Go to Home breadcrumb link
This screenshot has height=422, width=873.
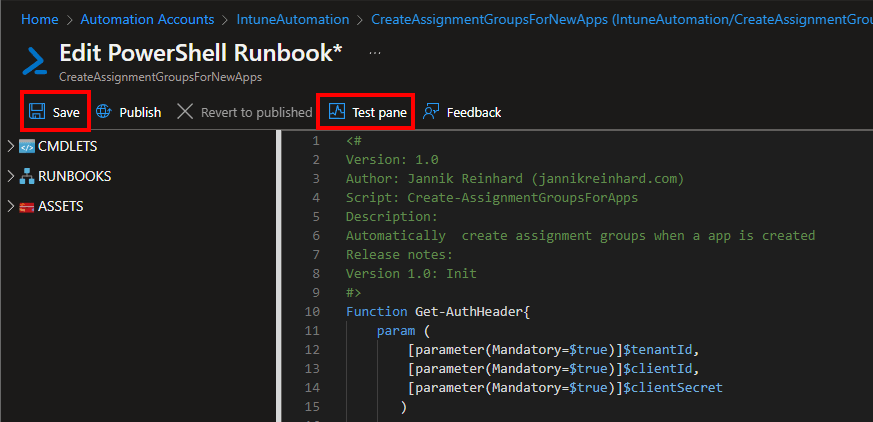39,19
